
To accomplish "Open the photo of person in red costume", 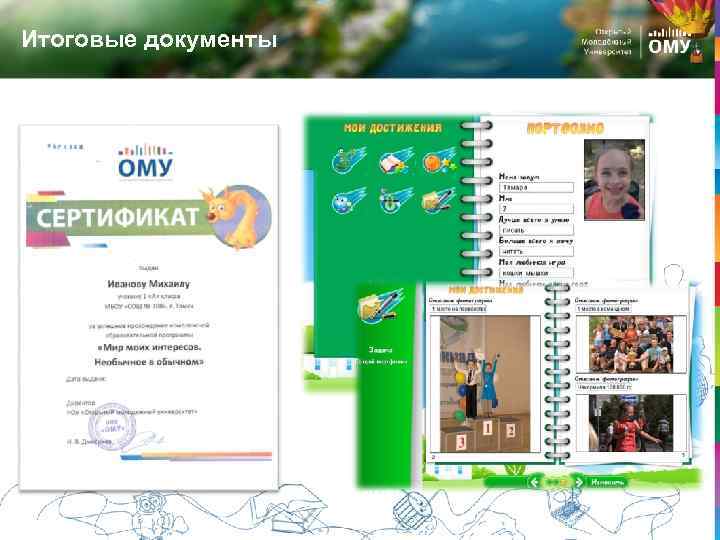I will click(x=631, y=423).
